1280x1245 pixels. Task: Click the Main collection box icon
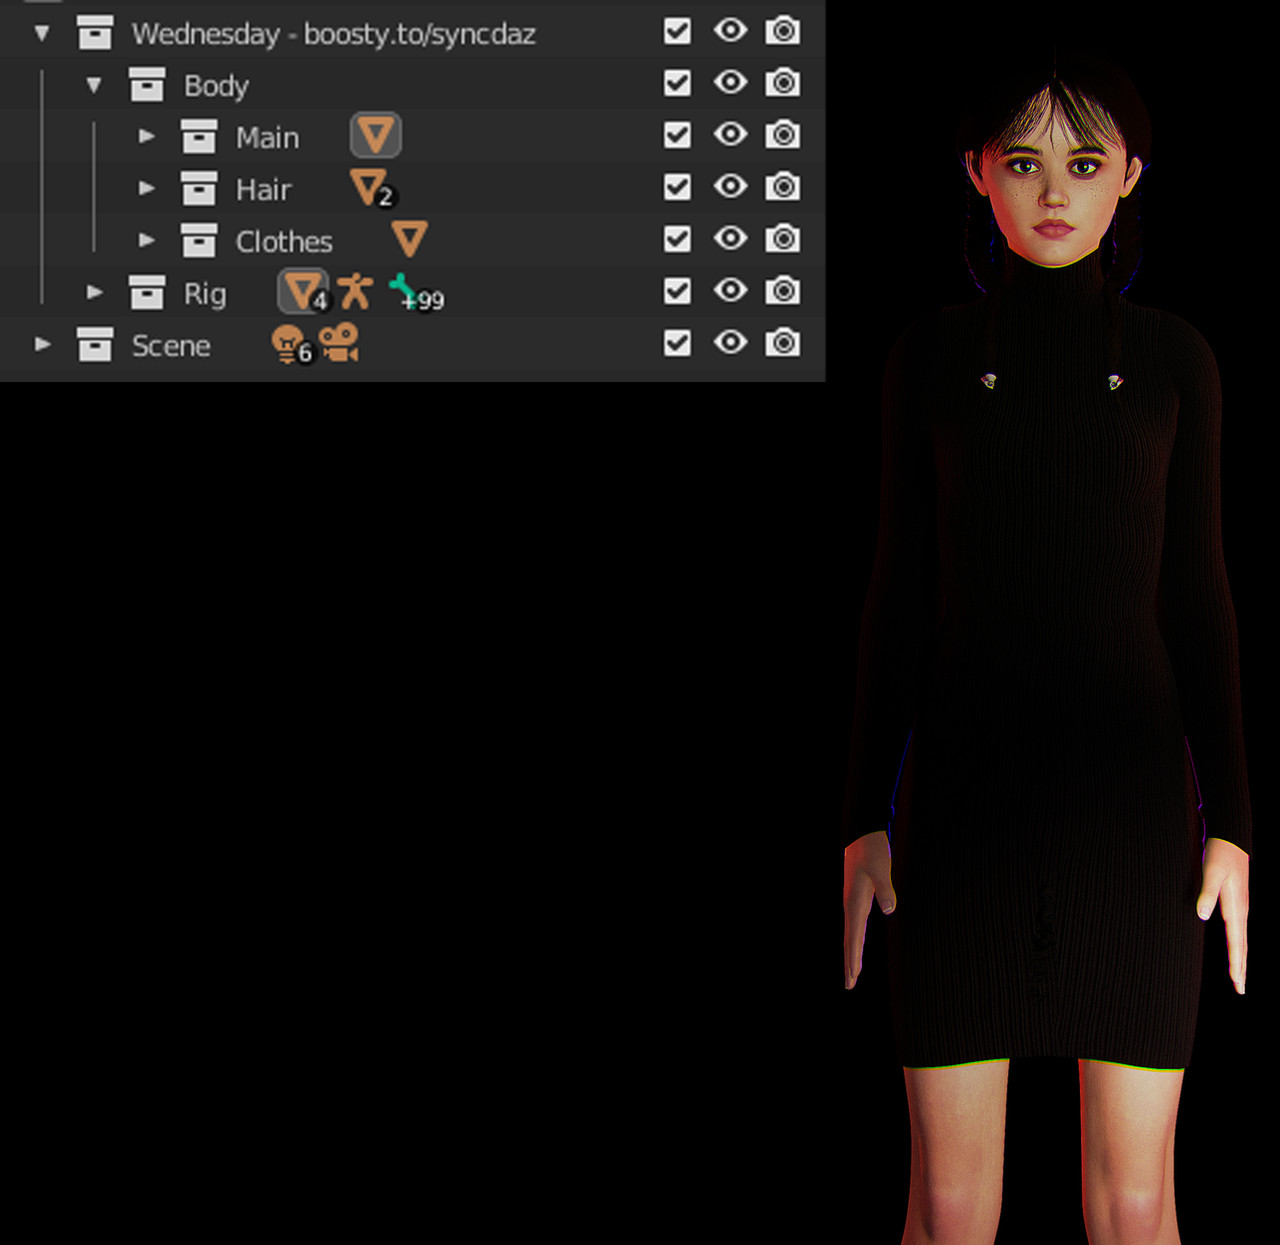pyautogui.click(x=199, y=136)
